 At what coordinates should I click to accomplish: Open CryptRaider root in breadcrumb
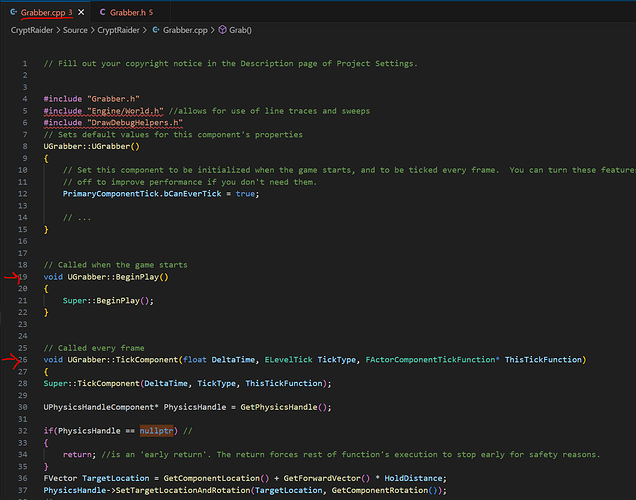[x=32, y=30]
